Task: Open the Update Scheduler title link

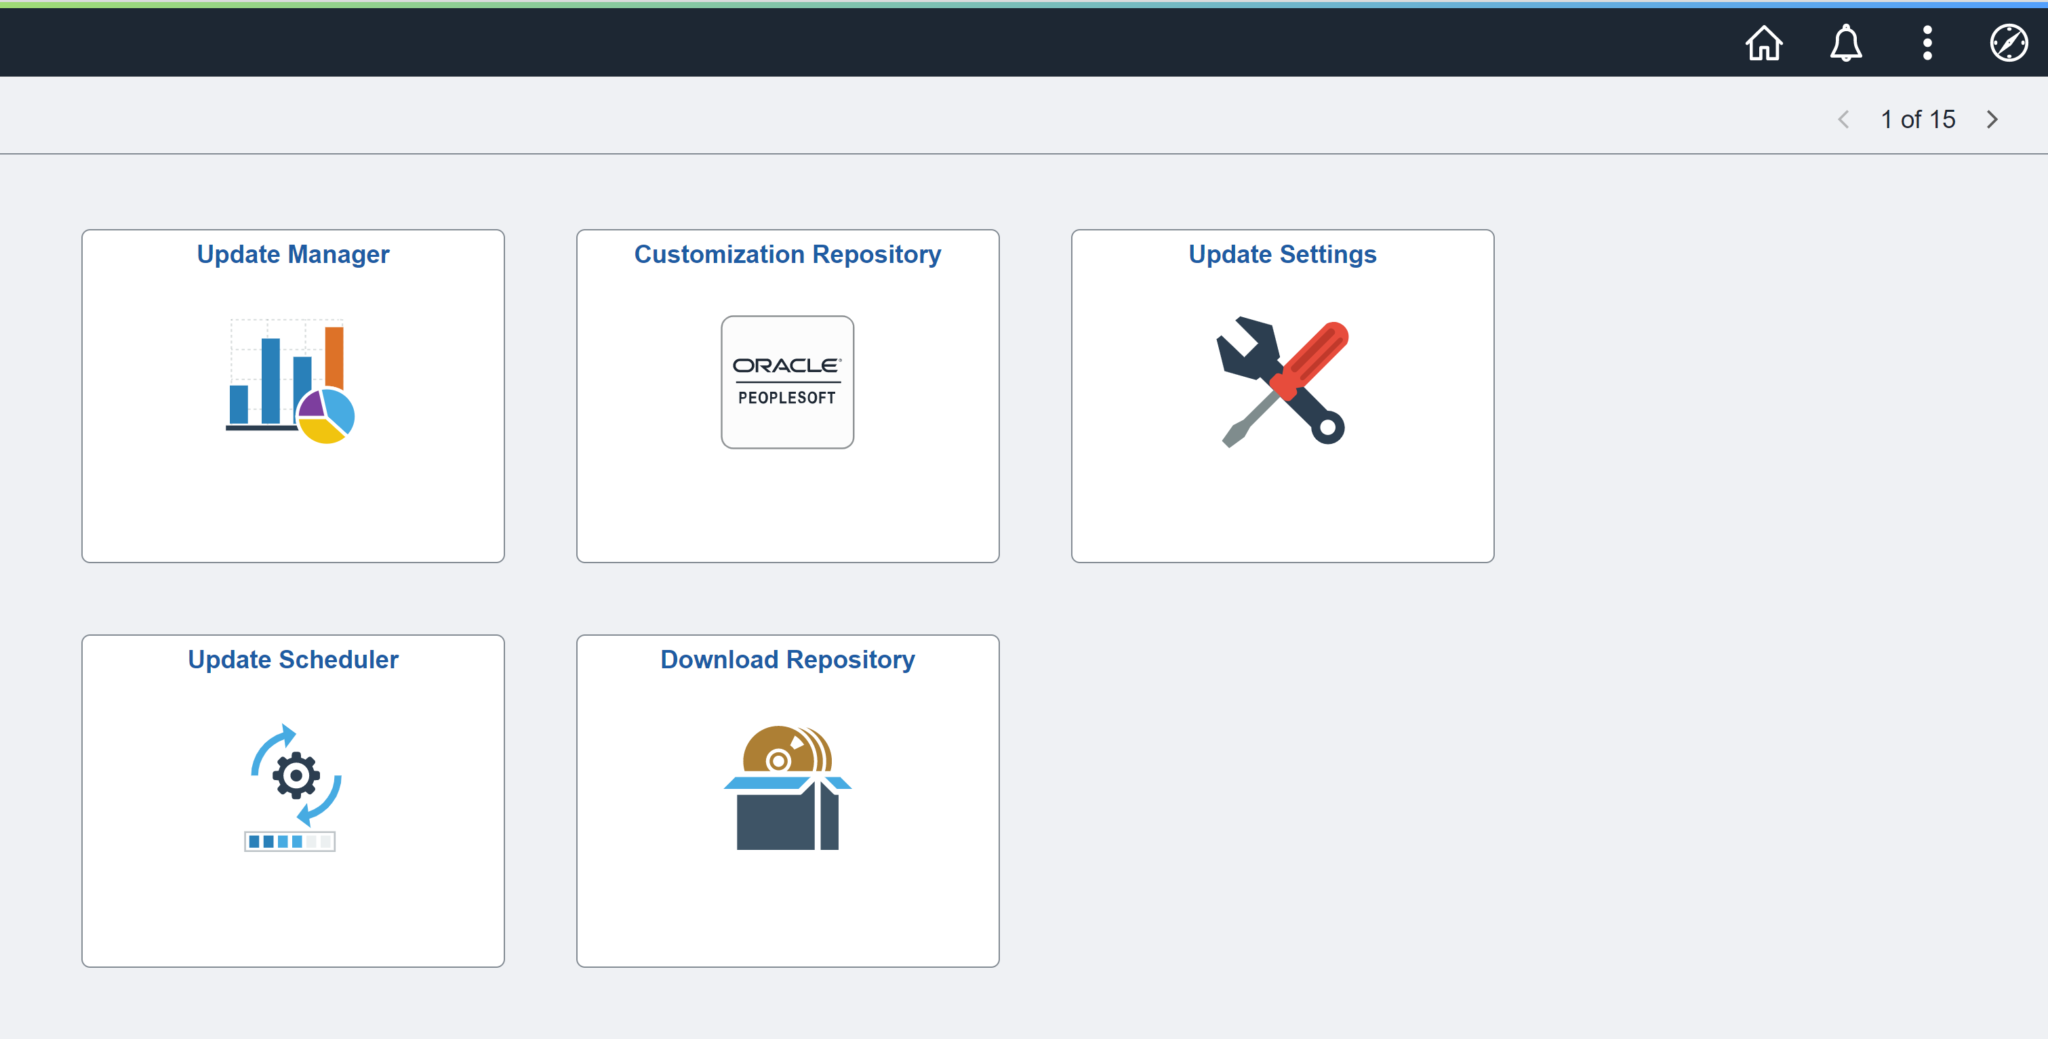Action: click(293, 660)
